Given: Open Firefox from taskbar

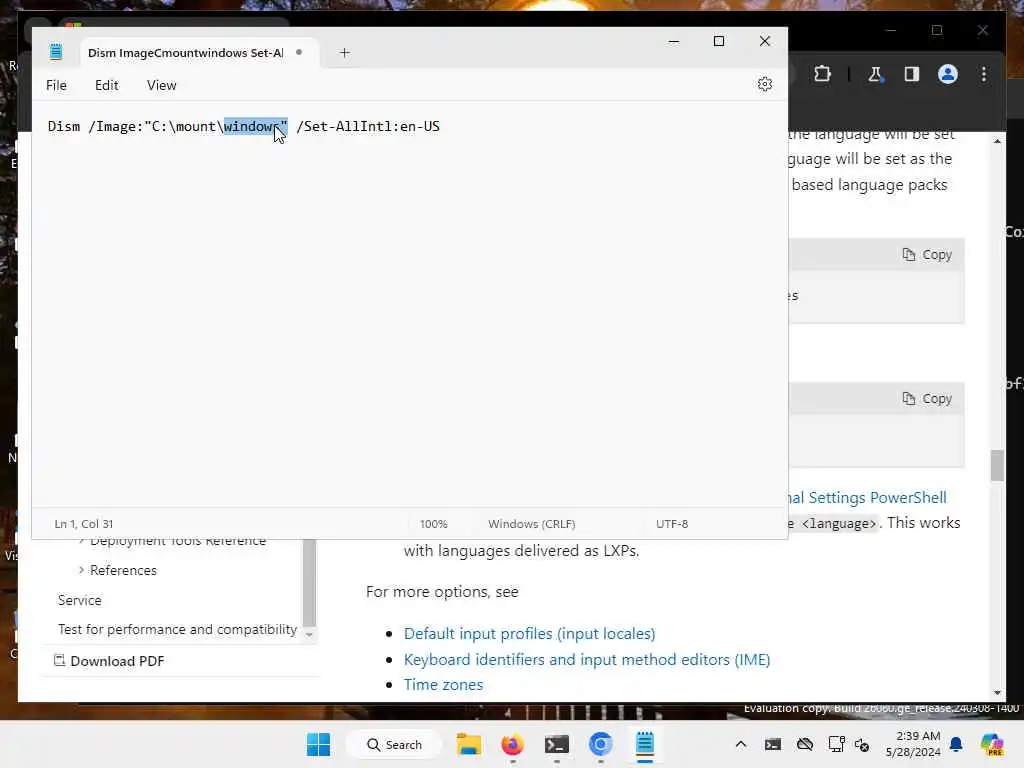Looking at the screenshot, I should pos(513,744).
